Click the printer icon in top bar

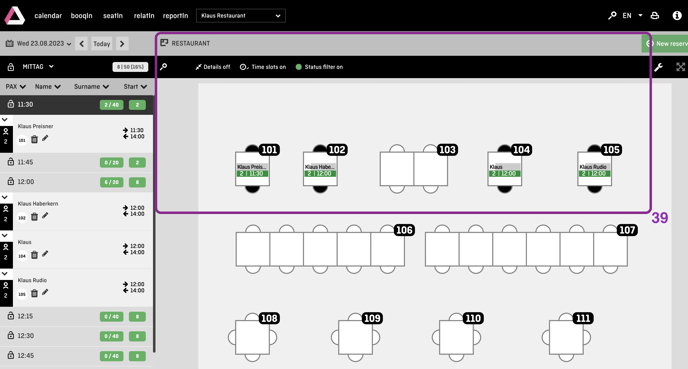coord(655,15)
